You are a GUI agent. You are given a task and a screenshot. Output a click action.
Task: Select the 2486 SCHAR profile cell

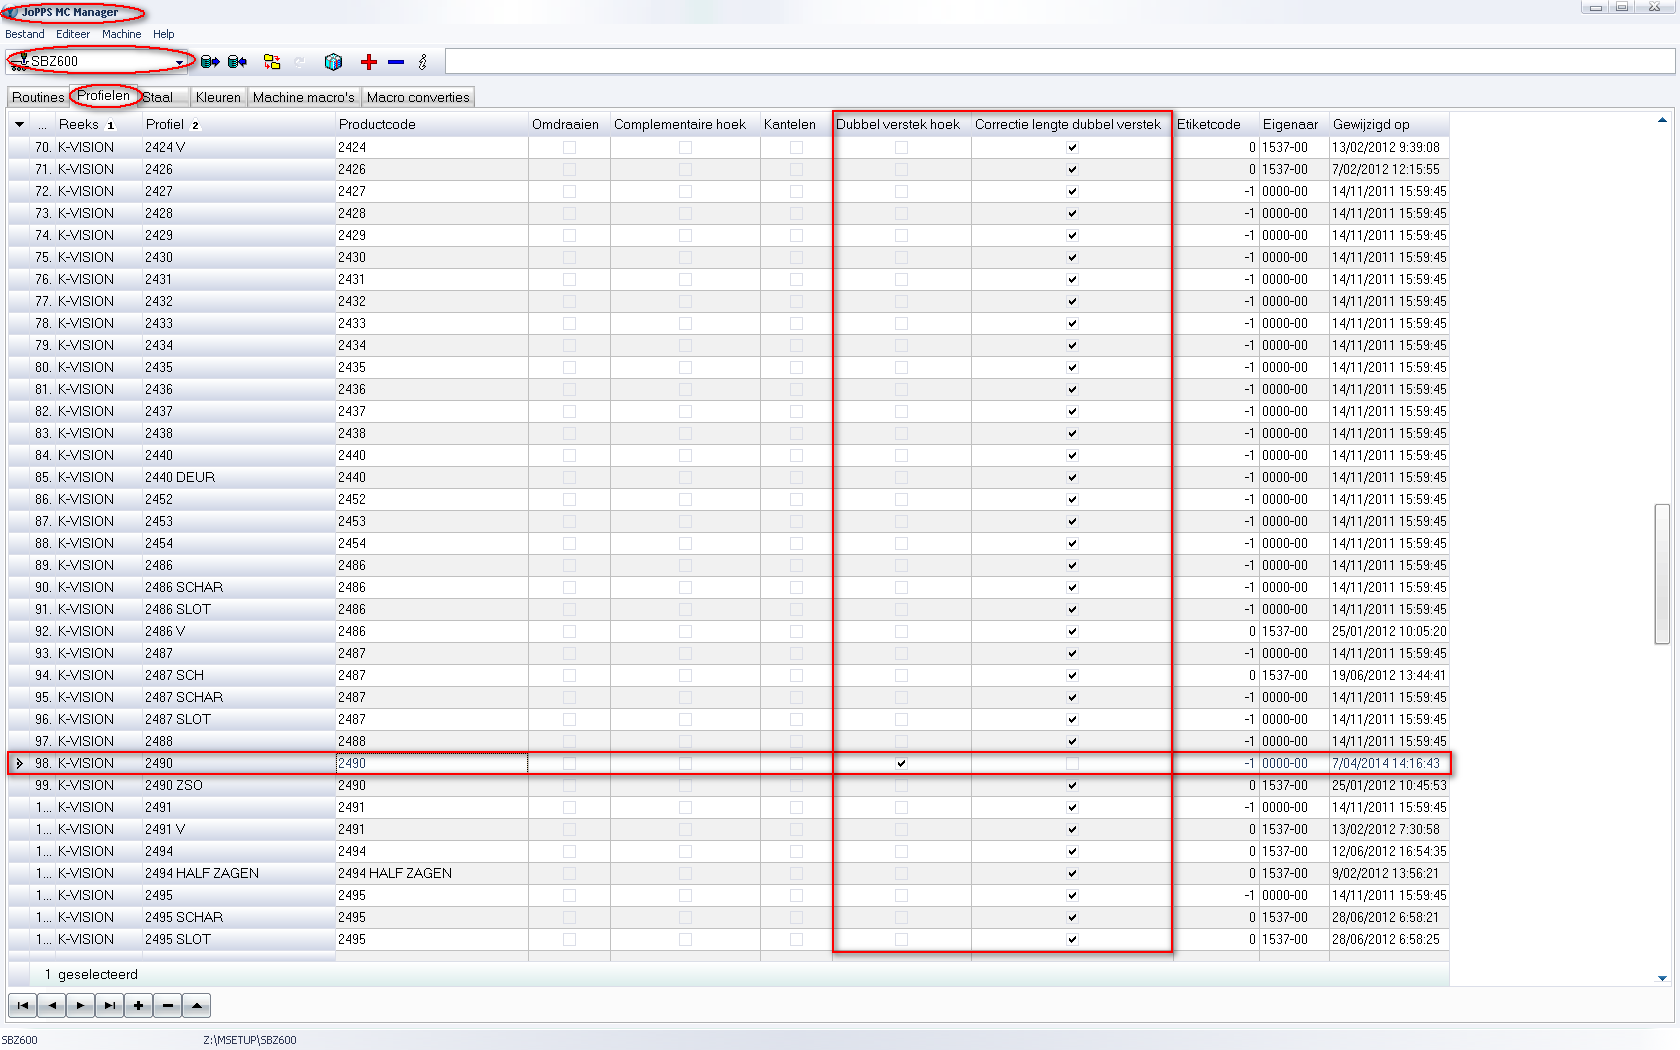tap(238, 587)
